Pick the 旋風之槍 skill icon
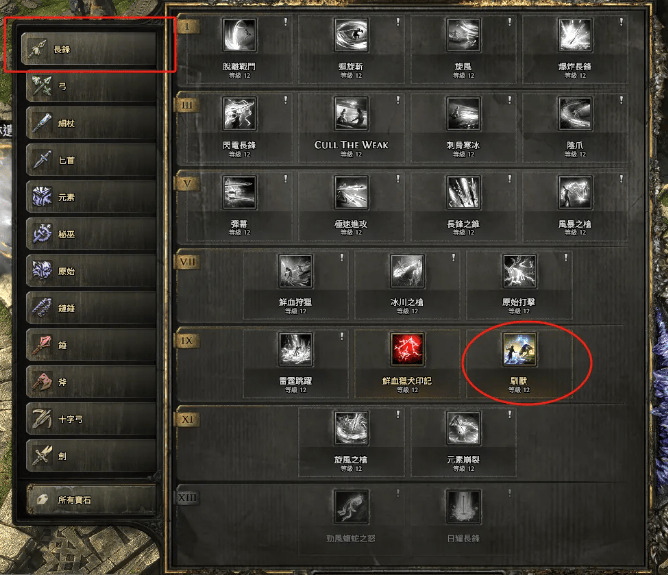668x575 pixels. (351, 428)
